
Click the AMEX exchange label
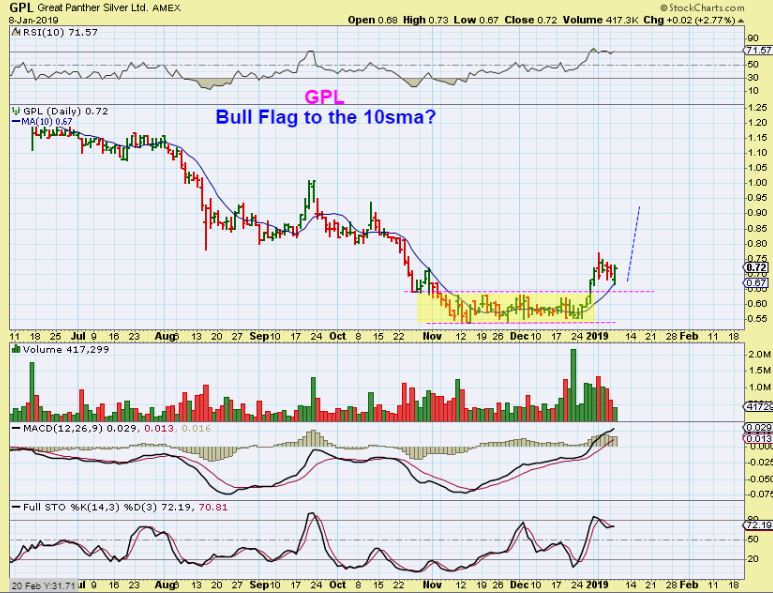click(166, 8)
